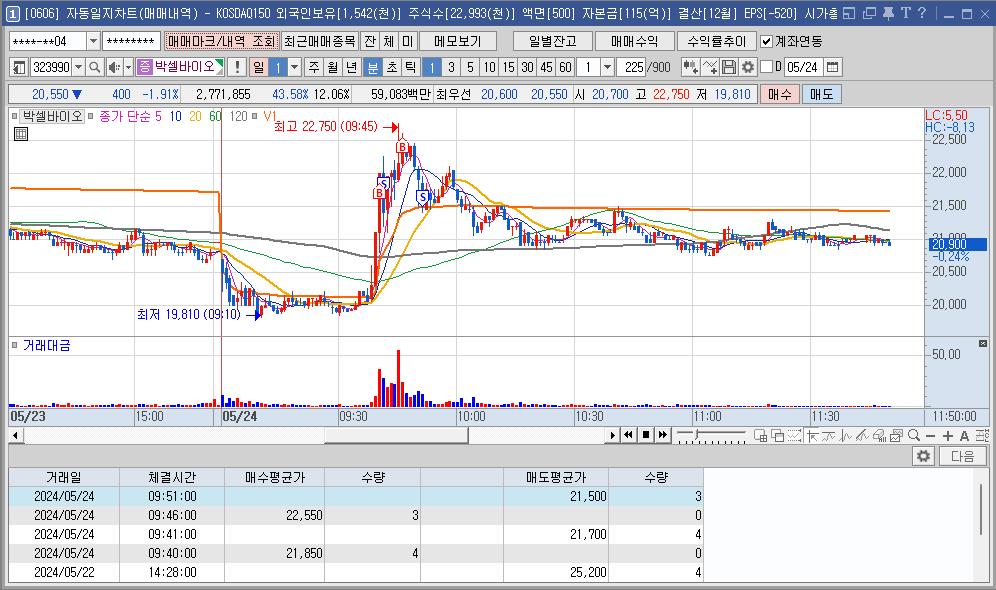The width and height of the screenshot is (996, 590).
Task: Click the chart zoom slider handle
Action: [697, 434]
